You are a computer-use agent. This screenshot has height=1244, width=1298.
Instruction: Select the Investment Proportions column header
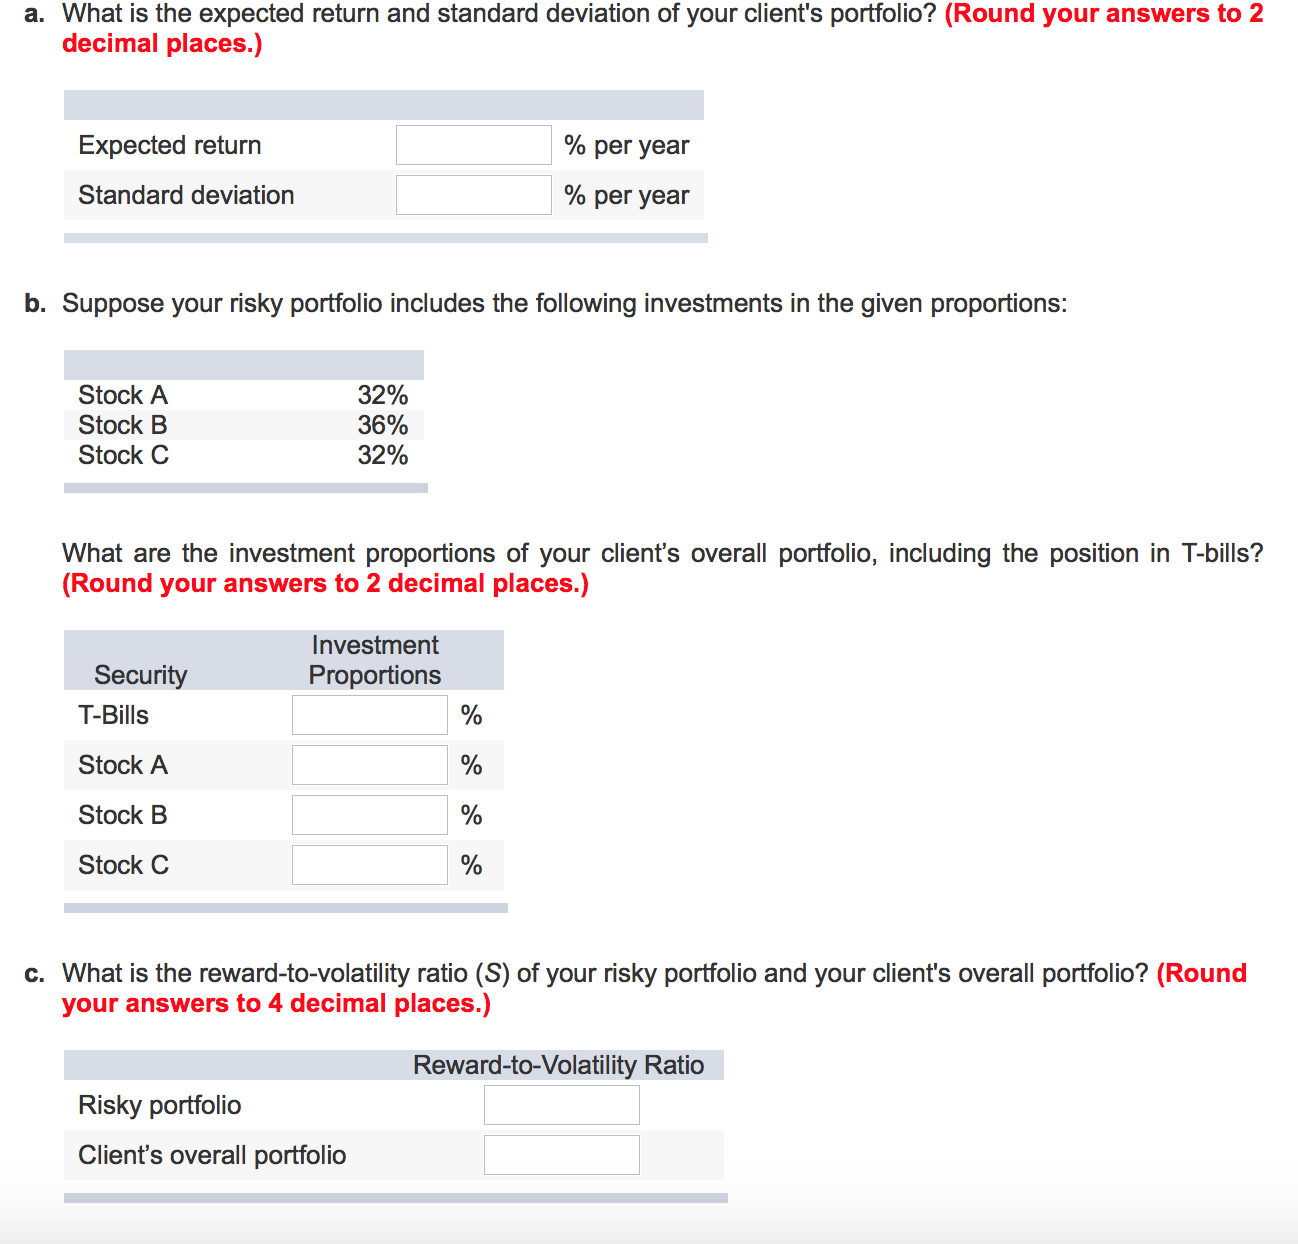tap(374, 659)
